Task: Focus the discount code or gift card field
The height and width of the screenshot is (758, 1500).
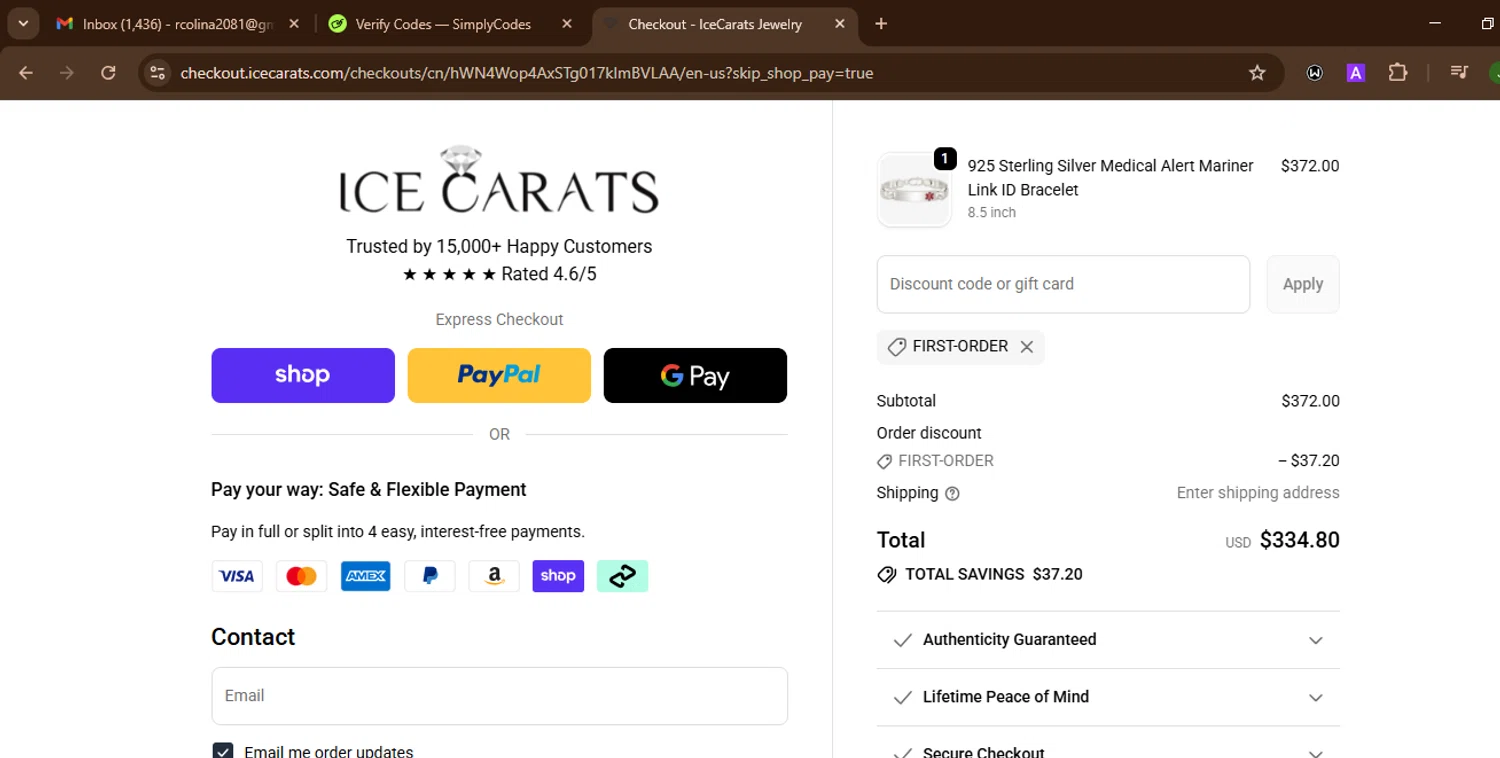Action: click(x=1063, y=284)
